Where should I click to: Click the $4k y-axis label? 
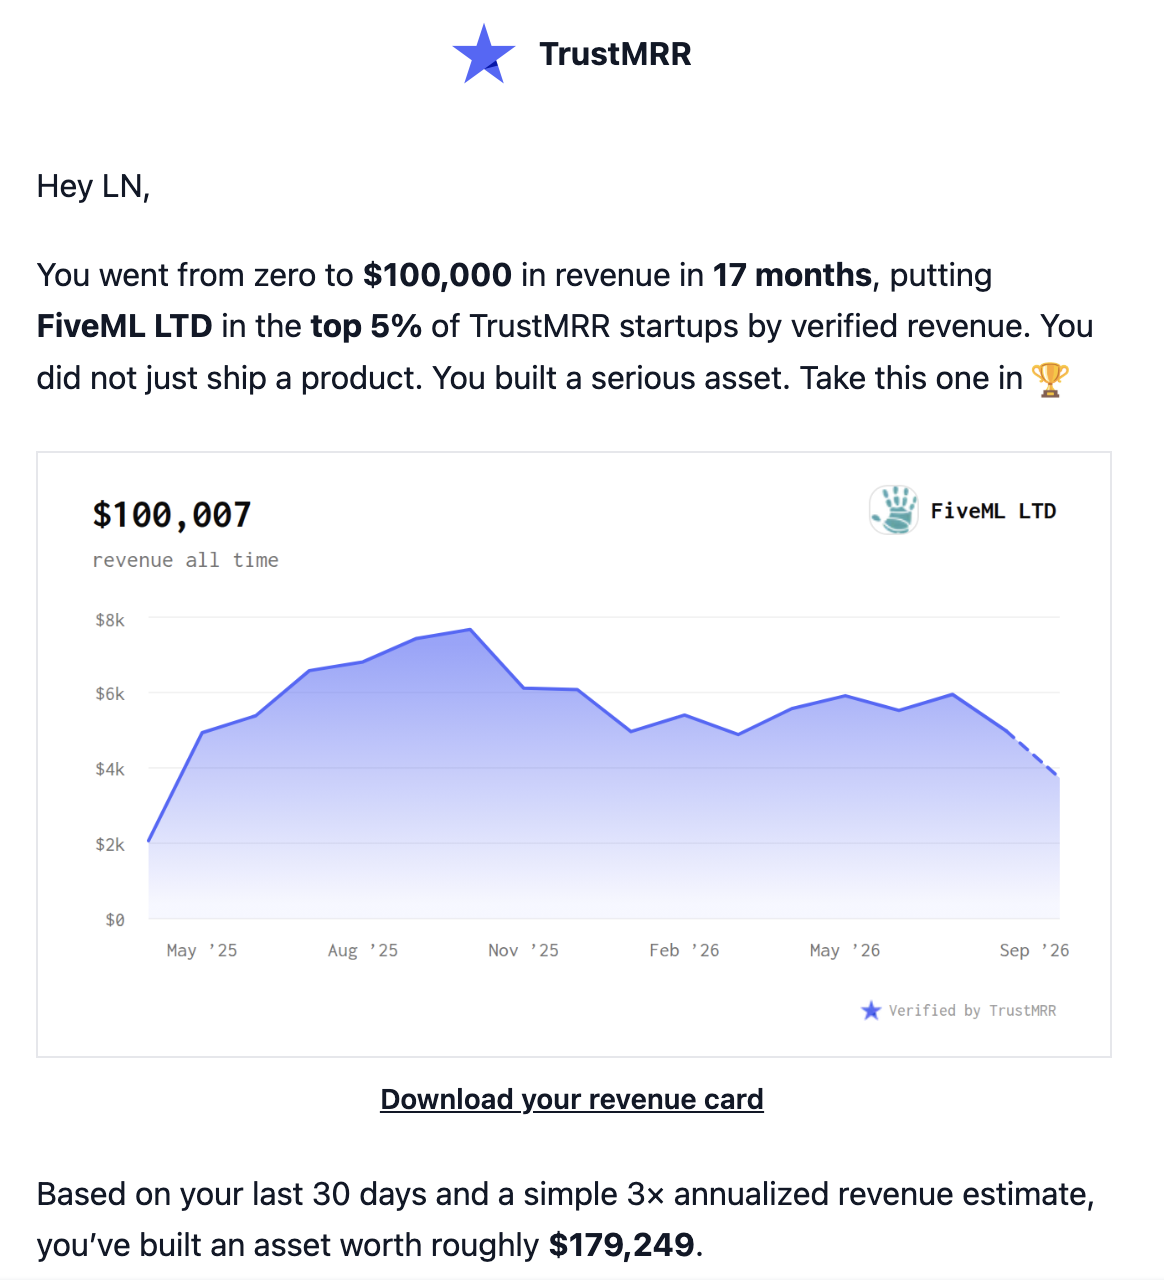(x=110, y=769)
